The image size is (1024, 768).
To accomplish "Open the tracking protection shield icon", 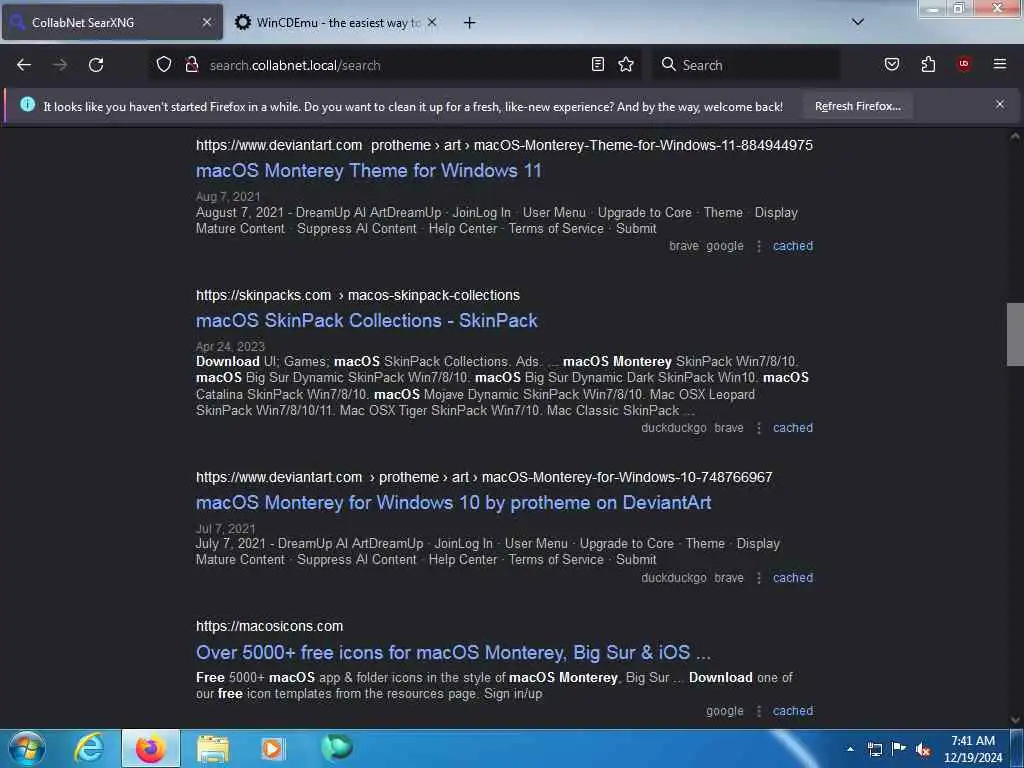I will click(164, 64).
